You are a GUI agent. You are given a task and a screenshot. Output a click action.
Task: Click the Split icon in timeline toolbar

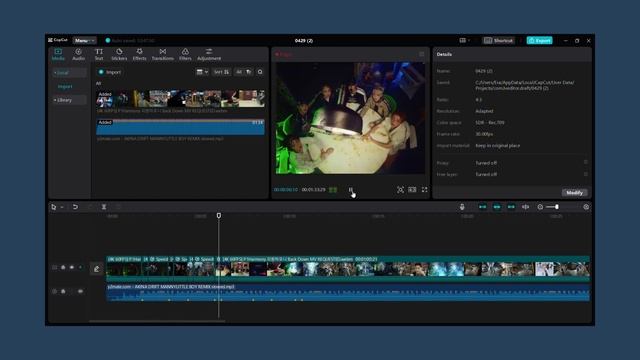(104, 207)
